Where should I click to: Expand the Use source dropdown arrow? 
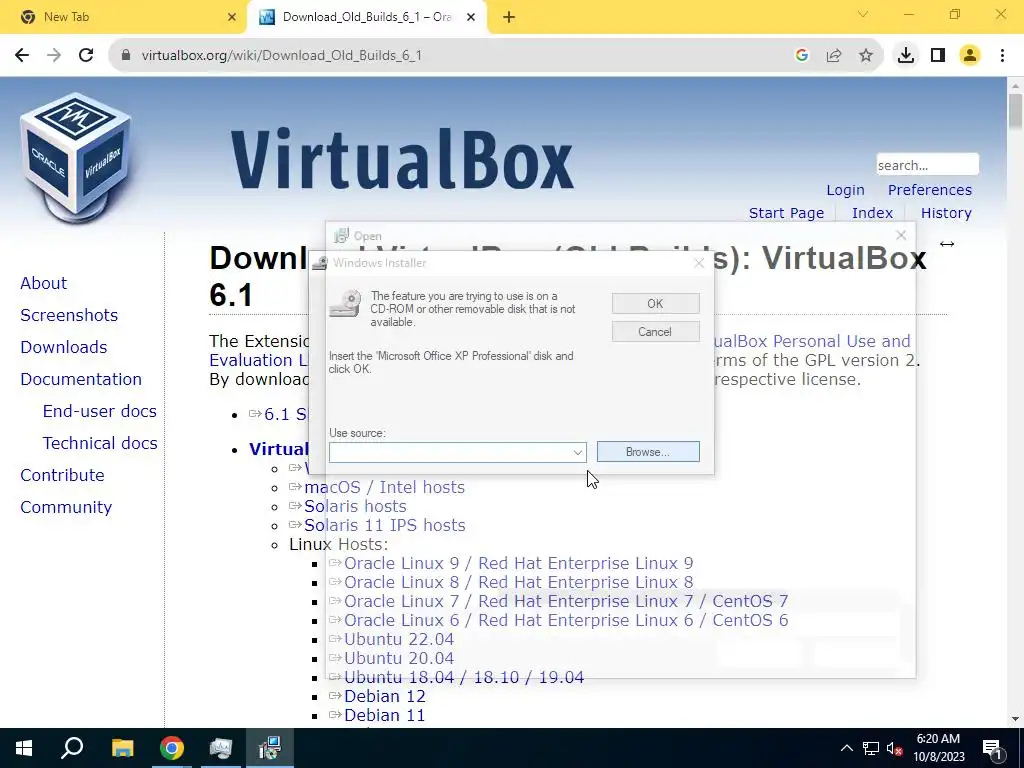577,452
